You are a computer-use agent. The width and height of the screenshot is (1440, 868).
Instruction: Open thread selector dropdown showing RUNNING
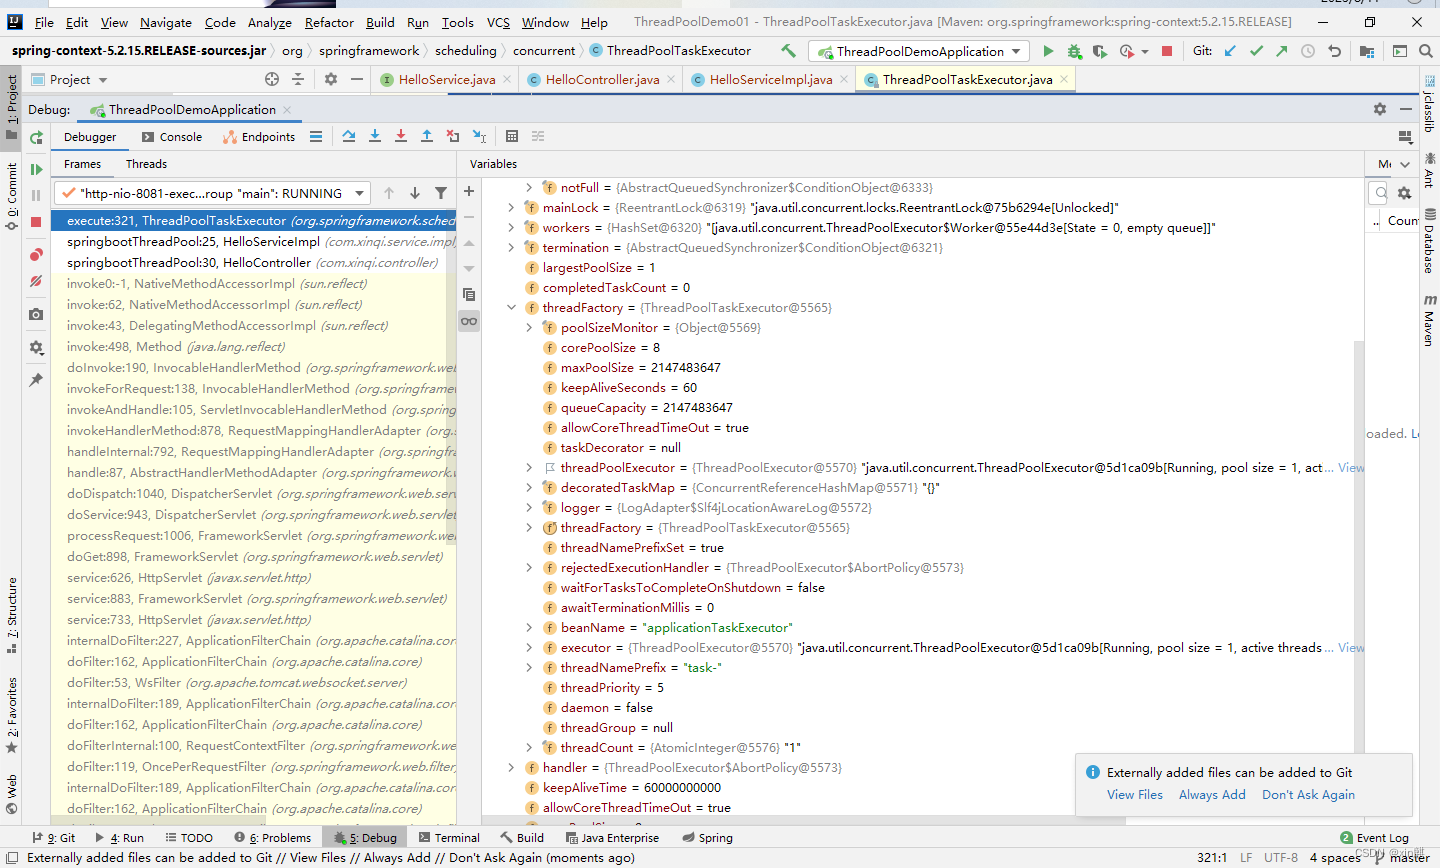[213, 193]
